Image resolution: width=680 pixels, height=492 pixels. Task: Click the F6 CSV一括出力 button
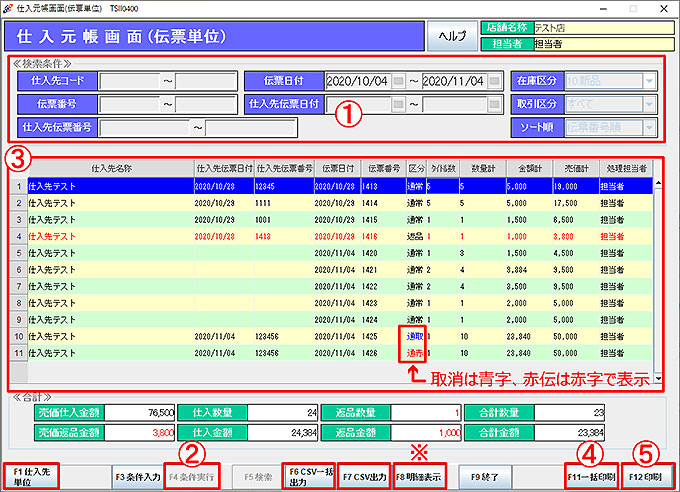(x=309, y=476)
